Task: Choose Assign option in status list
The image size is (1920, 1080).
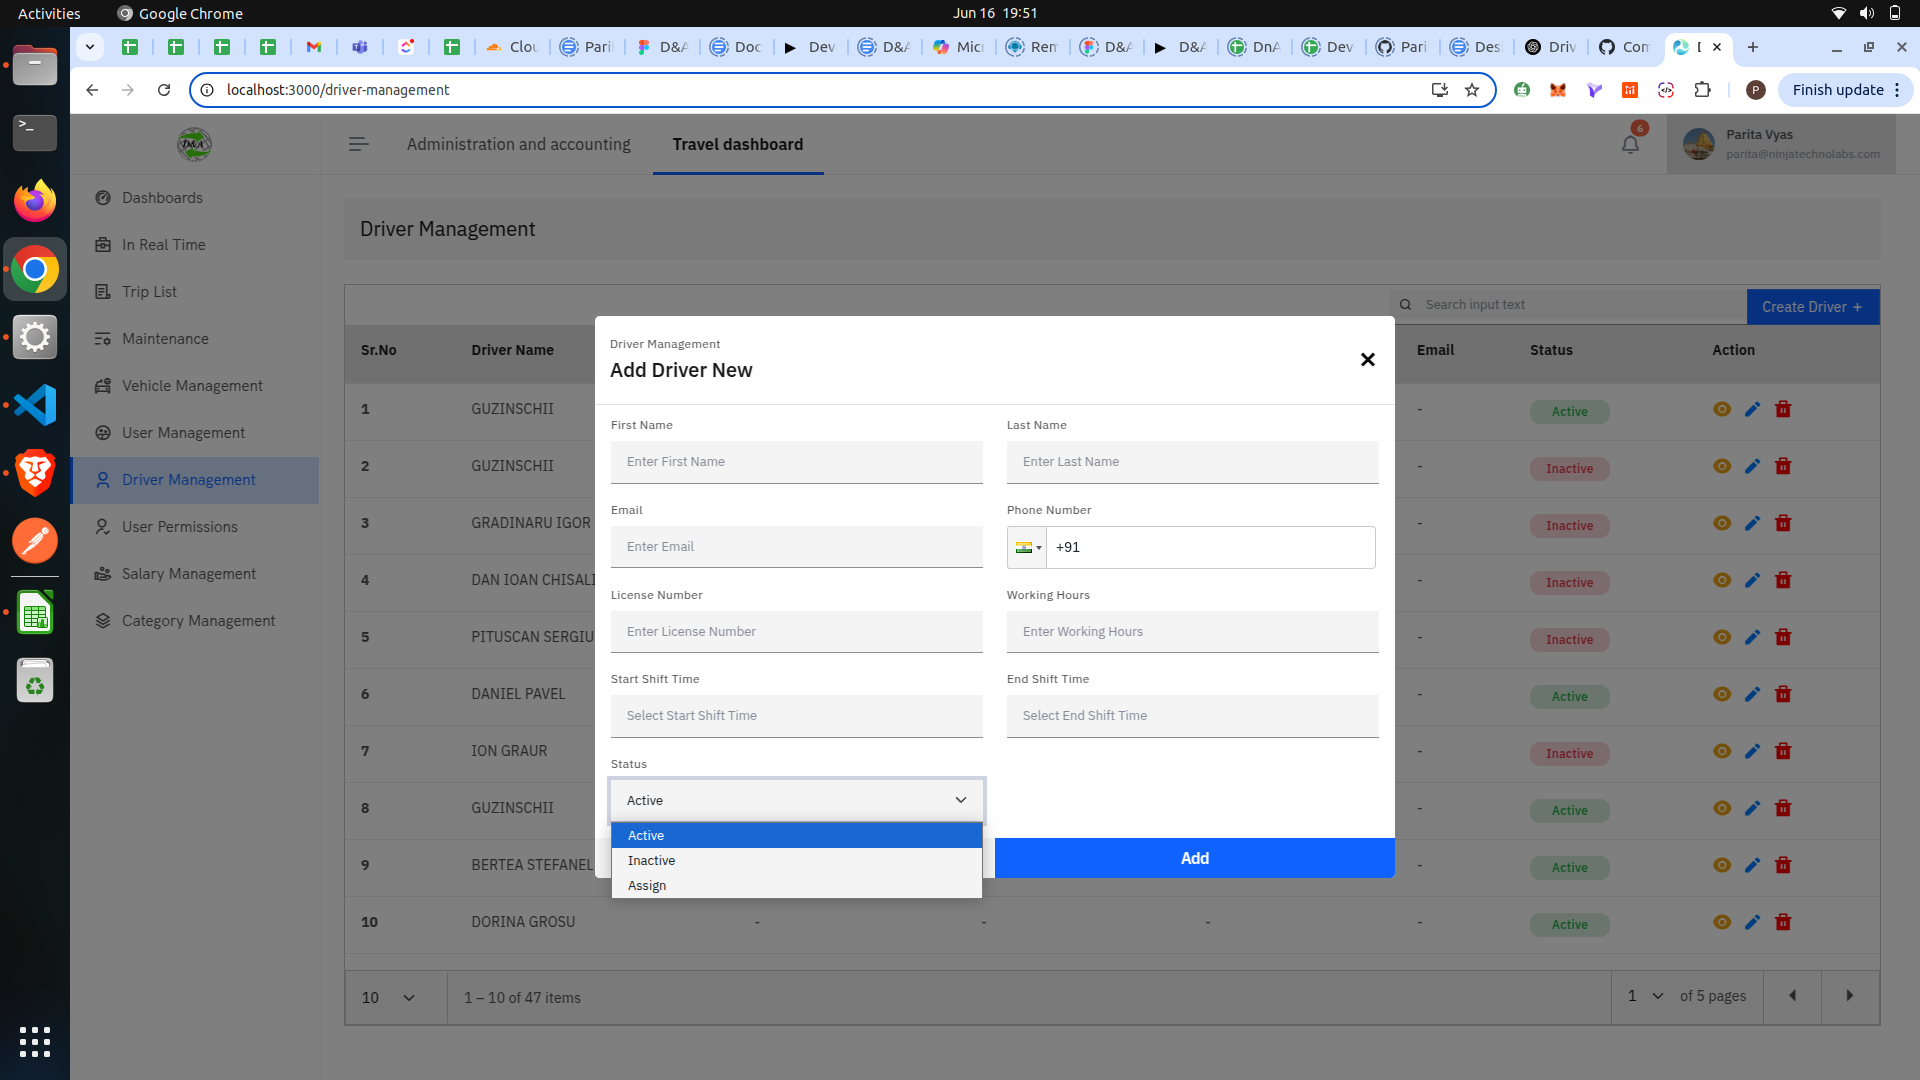Action: point(647,885)
